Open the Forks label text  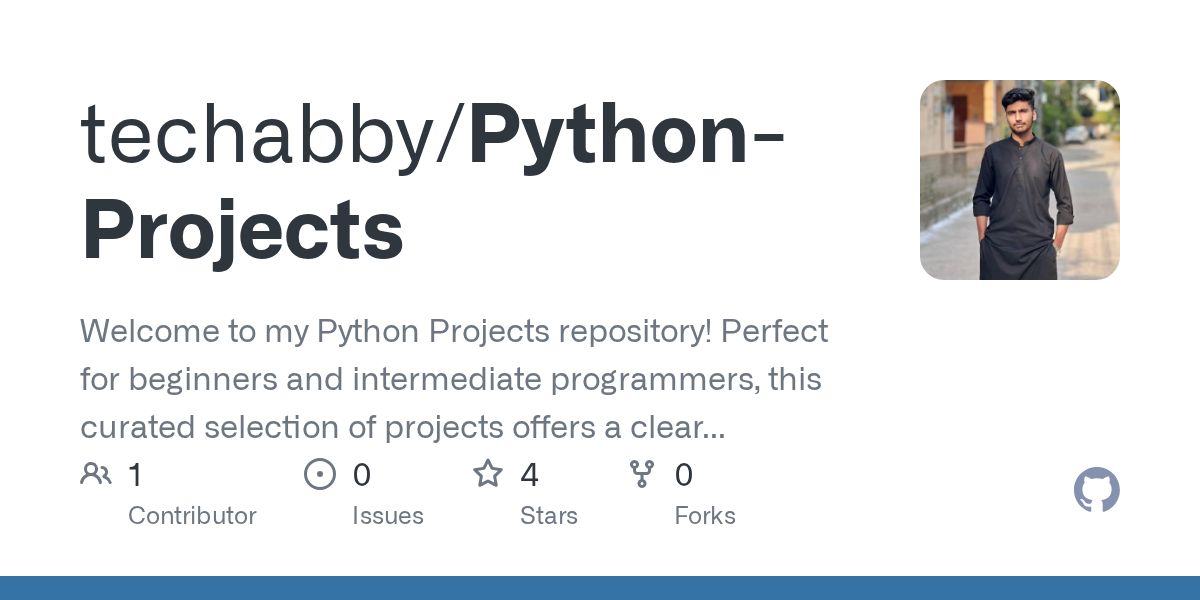point(705,516)
